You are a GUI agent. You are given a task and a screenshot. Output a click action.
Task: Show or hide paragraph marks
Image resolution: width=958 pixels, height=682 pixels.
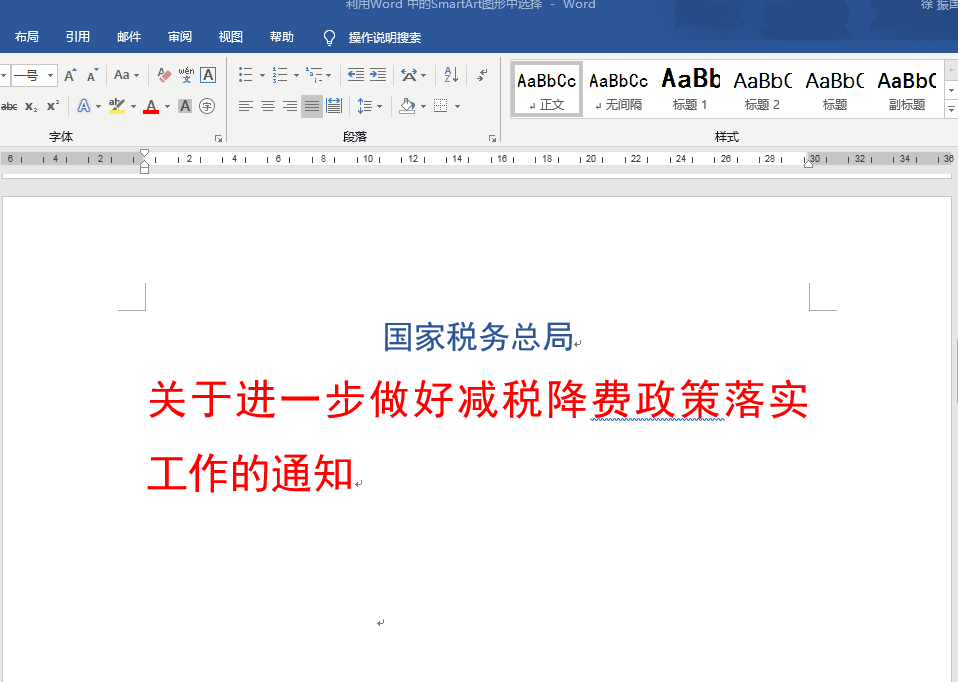pos(483,75)
